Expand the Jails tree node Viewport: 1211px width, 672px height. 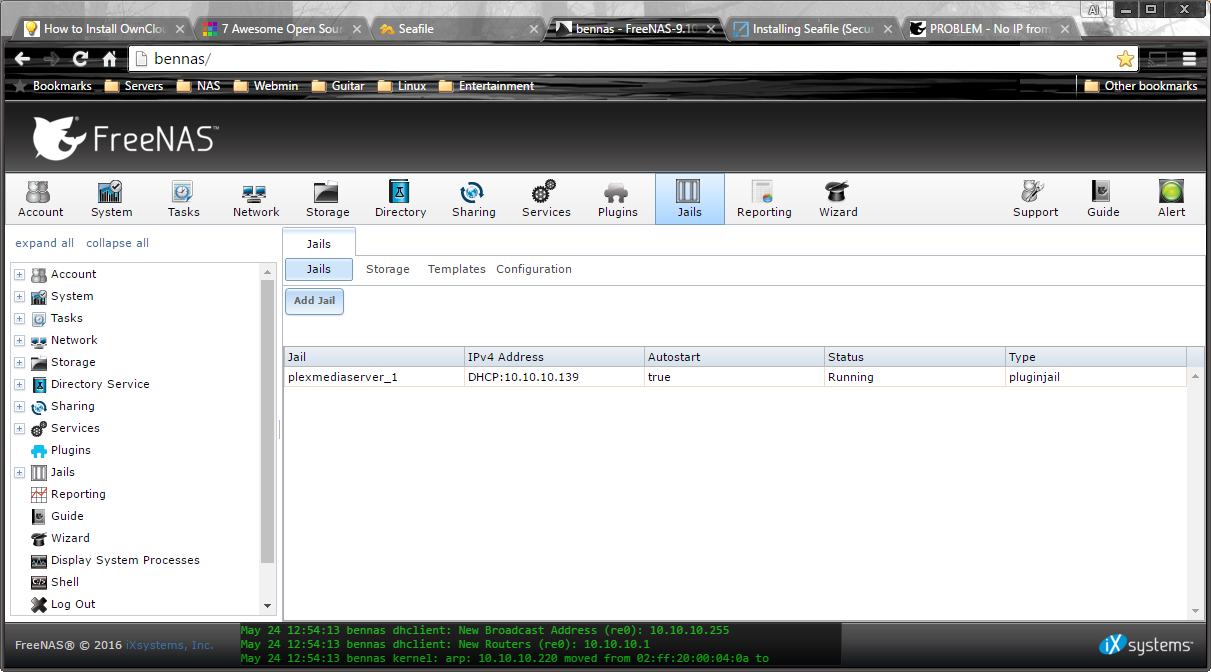coord(19,473)
